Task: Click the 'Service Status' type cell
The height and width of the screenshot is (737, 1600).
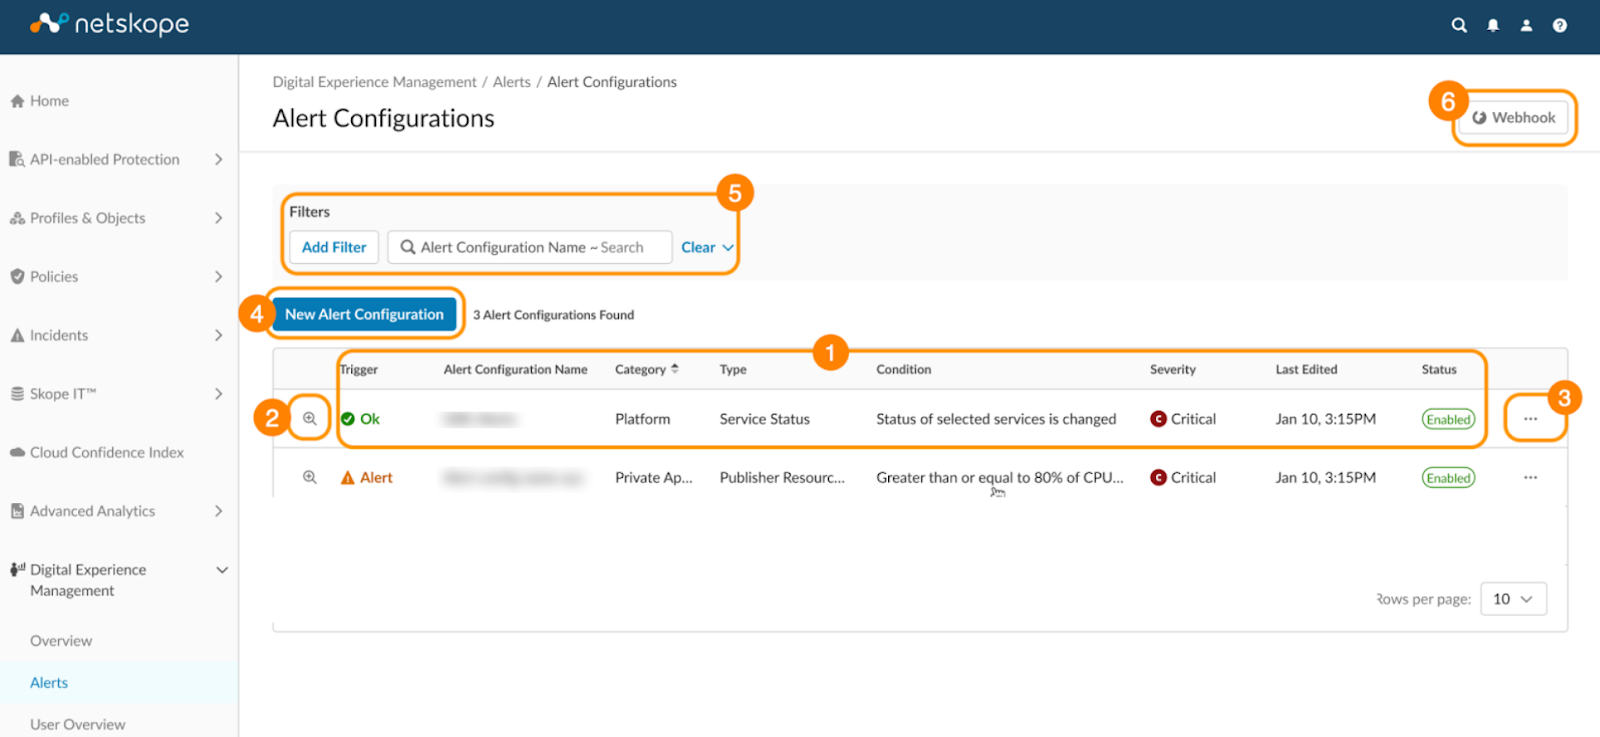Action: (x=765, y=419)
